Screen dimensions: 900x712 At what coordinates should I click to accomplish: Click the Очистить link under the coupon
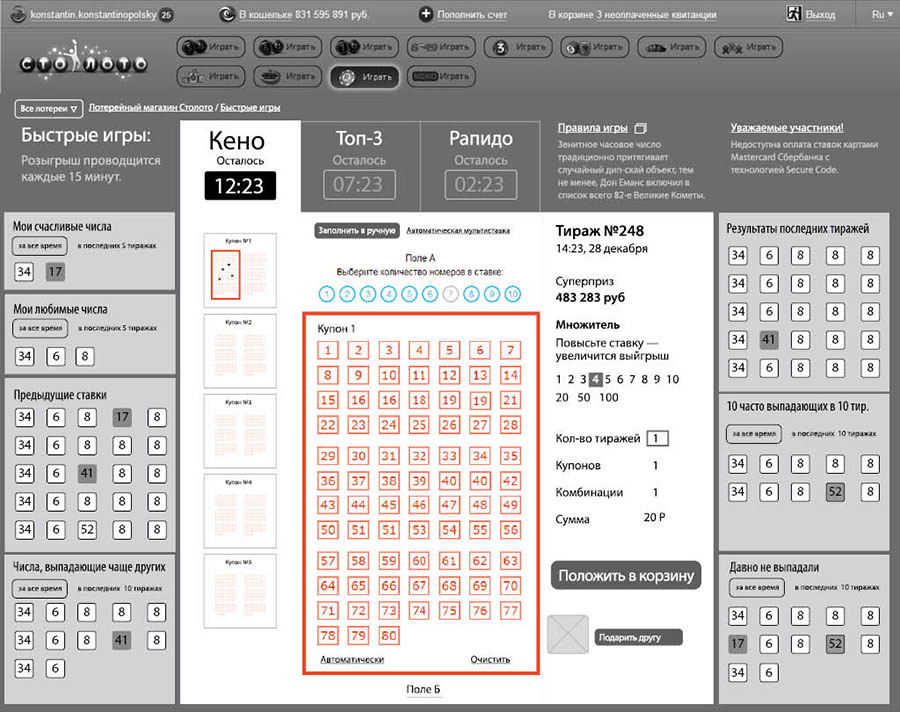click(490, 660)
